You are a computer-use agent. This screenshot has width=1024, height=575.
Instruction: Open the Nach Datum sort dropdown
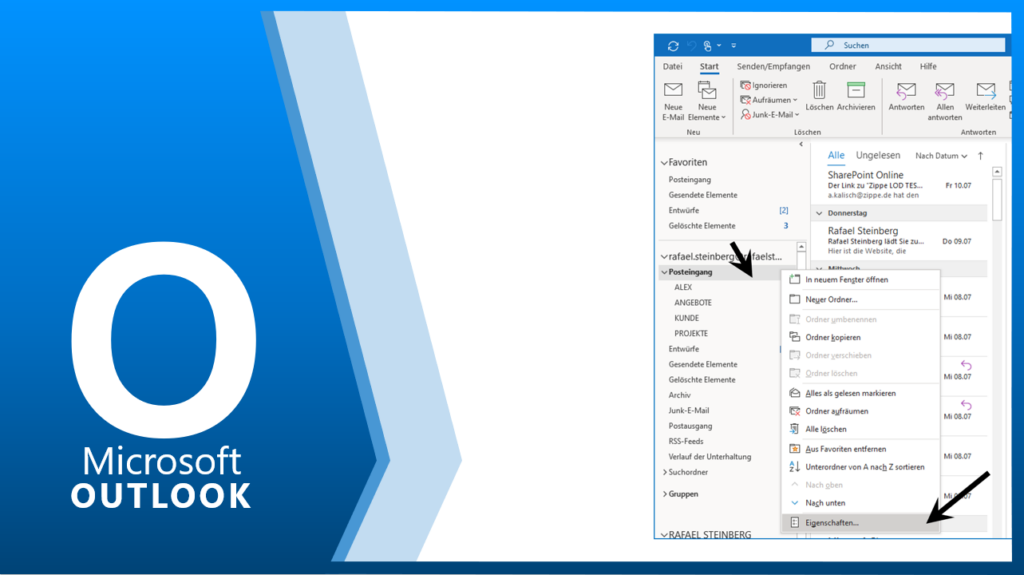coord(941,156)
